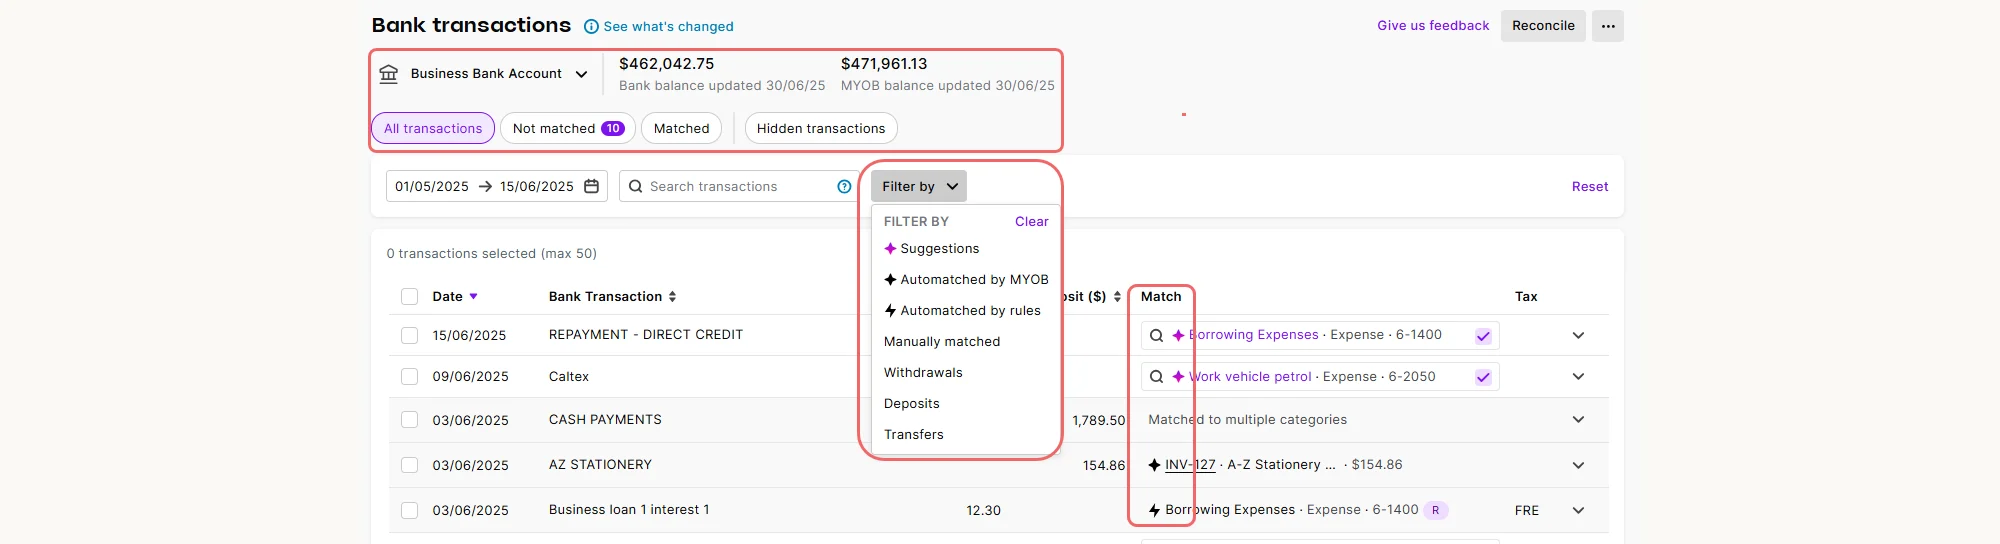Choose the Withdrawals filter option
The height and width of the screenshot is (544, 2000).
(923, 373)
